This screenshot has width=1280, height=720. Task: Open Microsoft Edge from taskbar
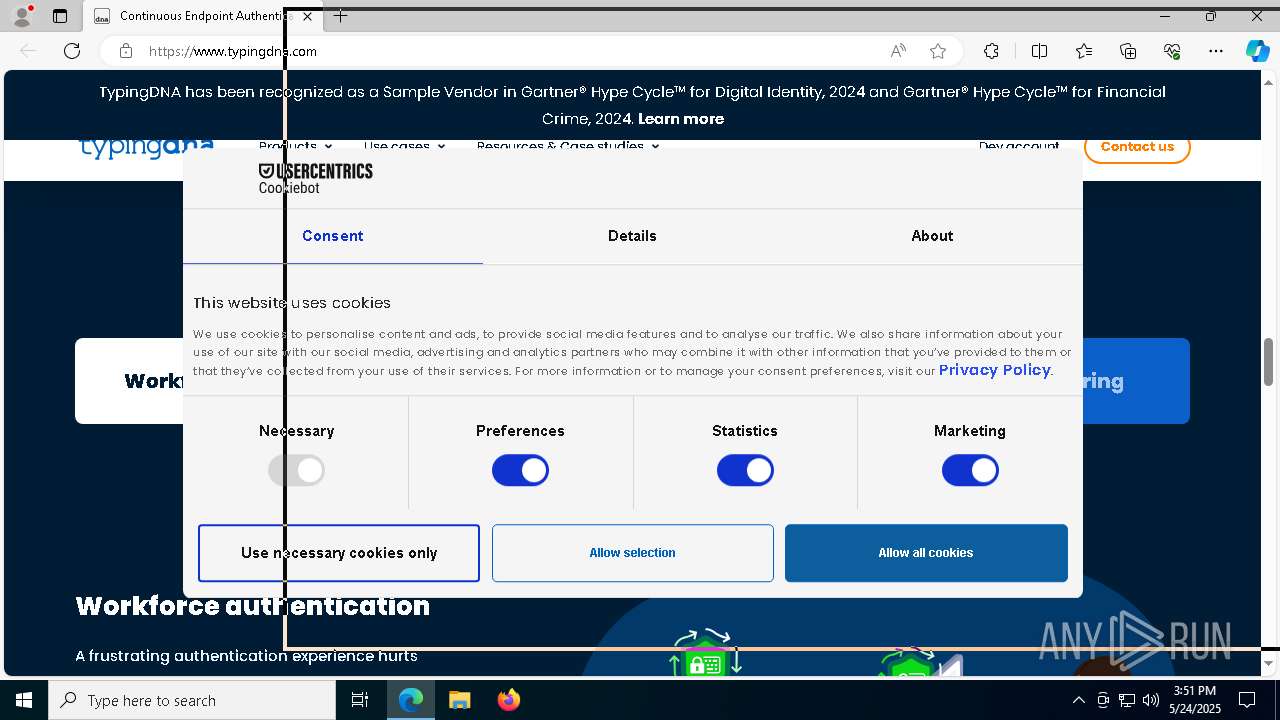tap(411, 700)
